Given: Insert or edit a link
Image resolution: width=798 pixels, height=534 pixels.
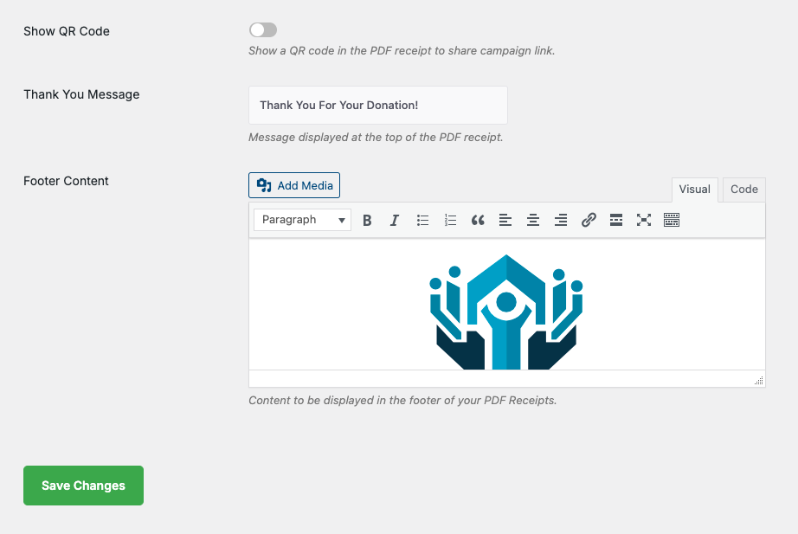Looking at the screenshot, I should pos(588,220).
